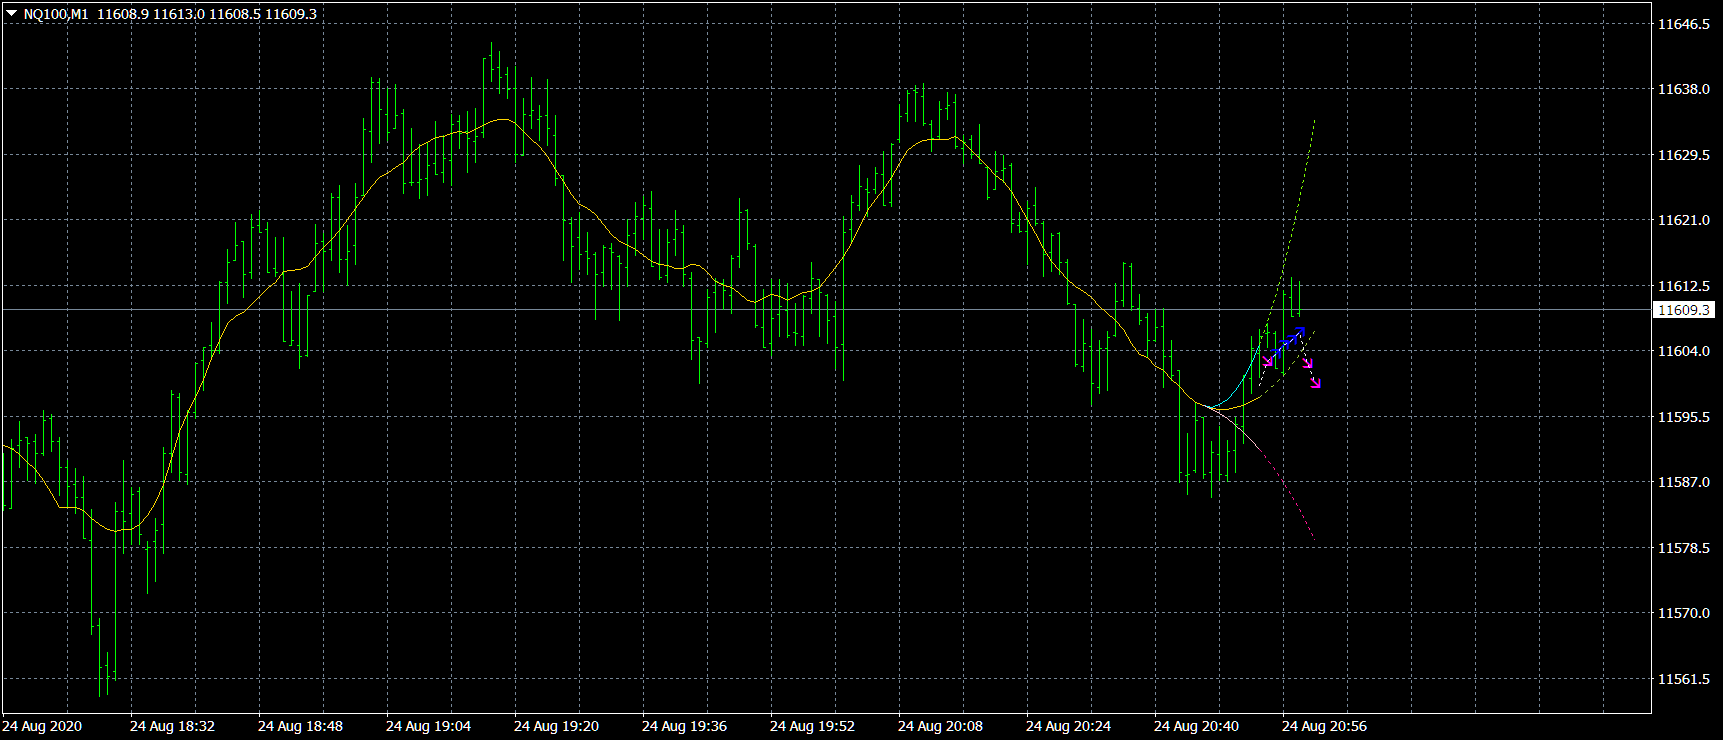The image size is (1723, 740).
Task: Click the 24 Aug 19:36 time label
Action: click(684, 726)
